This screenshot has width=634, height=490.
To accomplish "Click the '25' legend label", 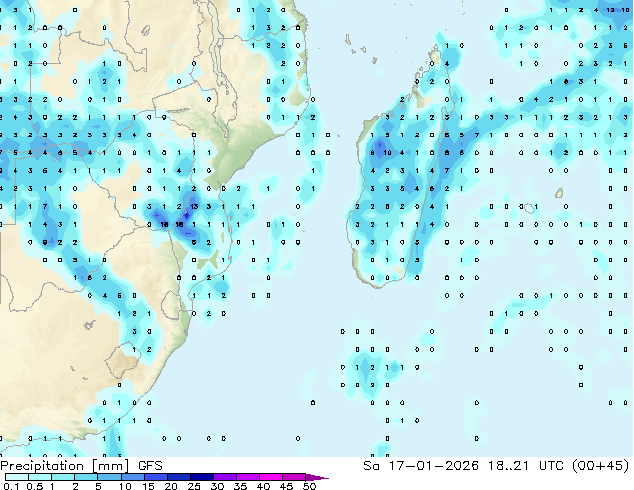I will click(194, 486).
